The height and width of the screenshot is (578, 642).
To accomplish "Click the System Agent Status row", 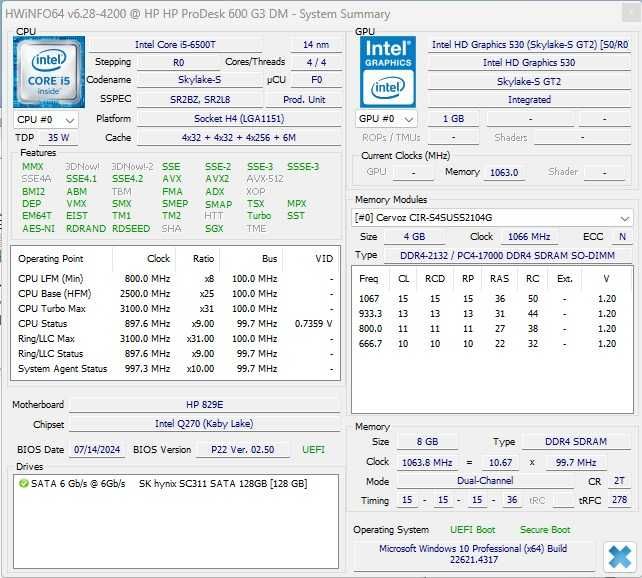I will click(176, 369).
